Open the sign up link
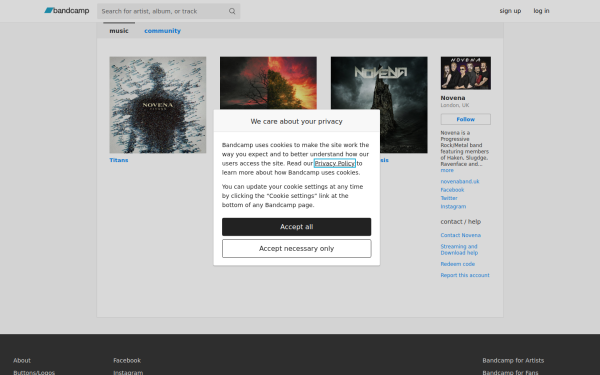Image resolution: width=600 pixels, height=375 pixels. pyautogui.click(x=510, y=11)
